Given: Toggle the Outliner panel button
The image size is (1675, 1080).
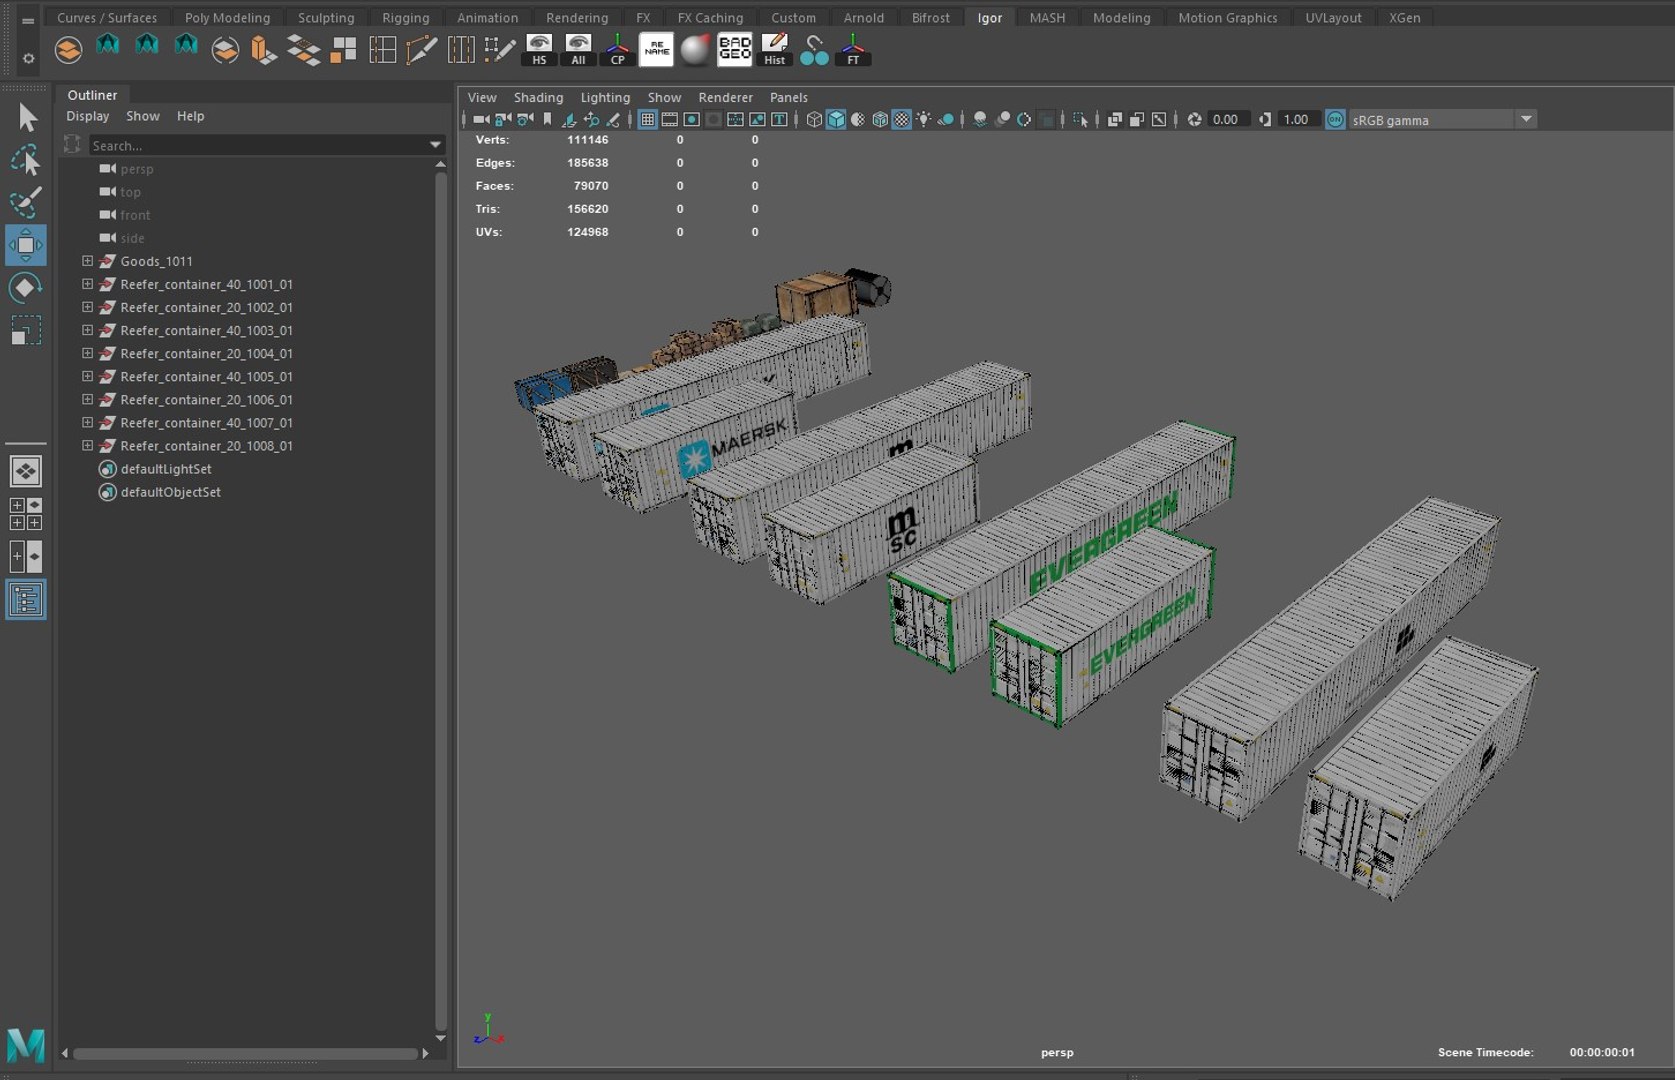Looking at the screenshot, I should coord(26,600).
